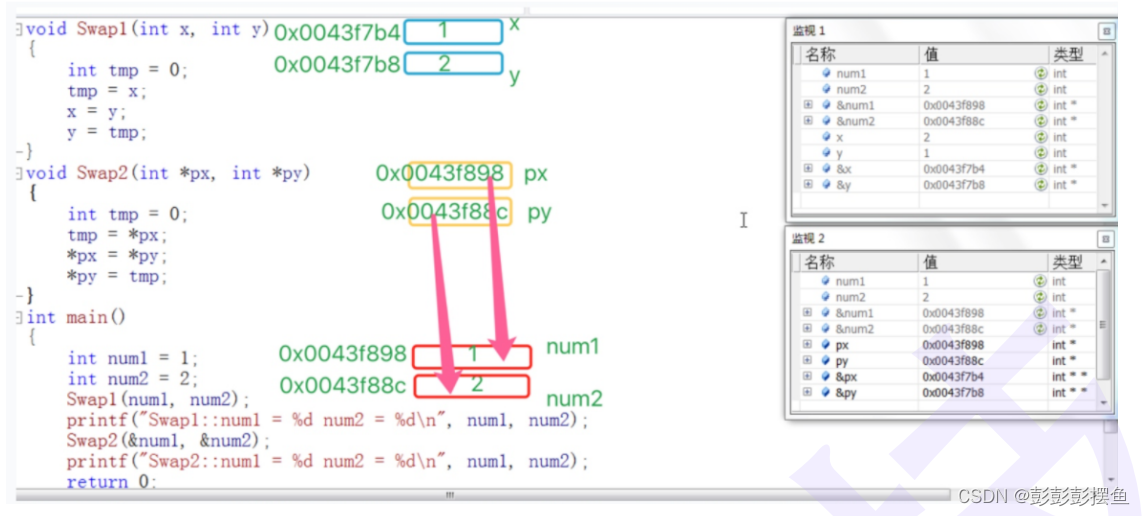
Task: Collapse the Swap2 function outline
Action: (20, 174)
